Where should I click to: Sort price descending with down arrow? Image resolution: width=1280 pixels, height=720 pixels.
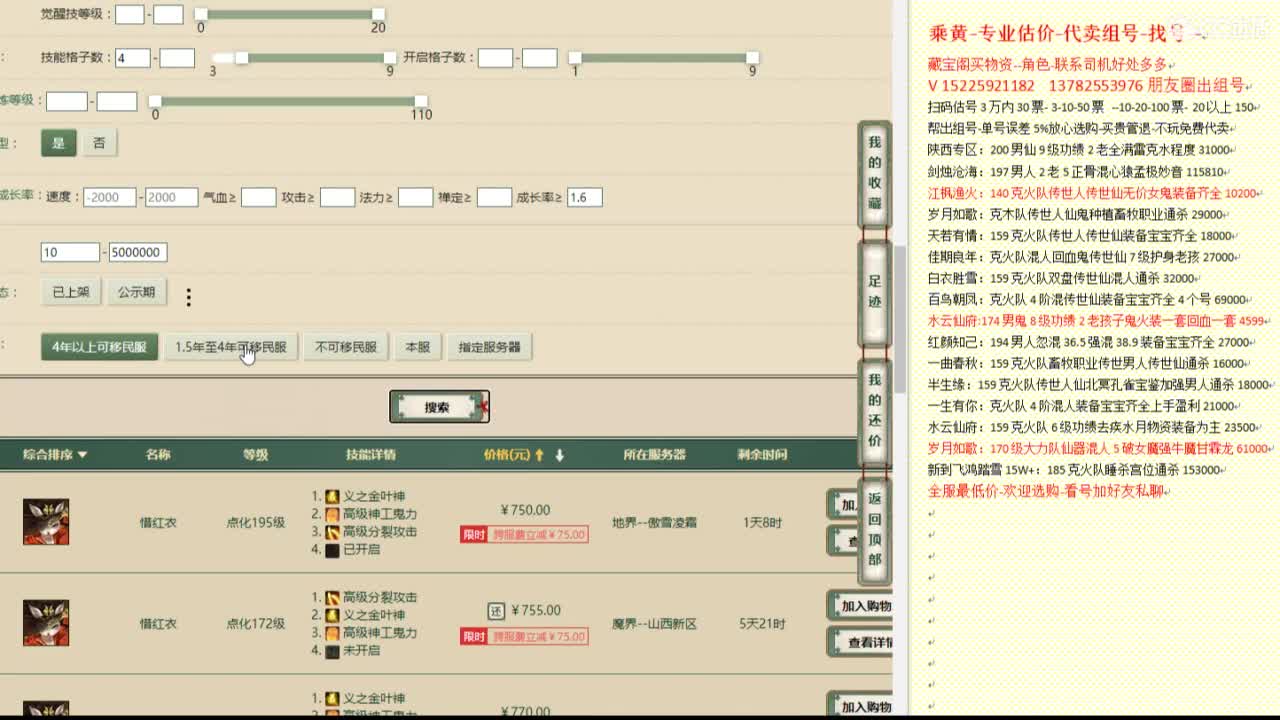(560, 455)
